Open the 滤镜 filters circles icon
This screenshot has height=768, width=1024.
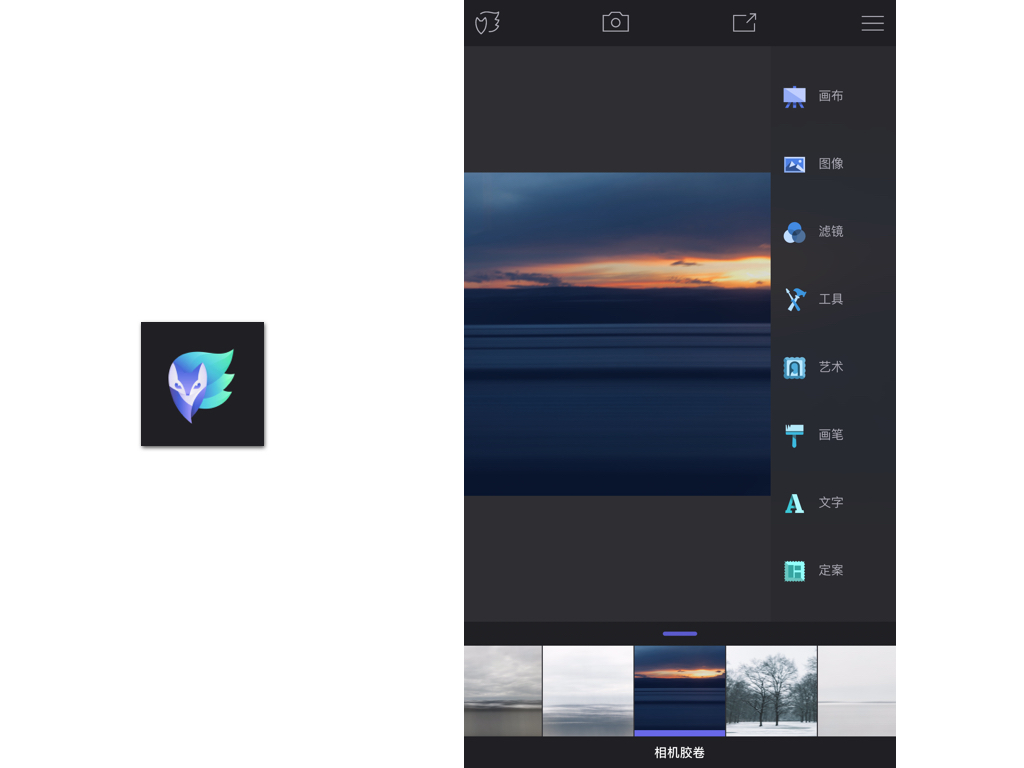(x=794, y=232)
